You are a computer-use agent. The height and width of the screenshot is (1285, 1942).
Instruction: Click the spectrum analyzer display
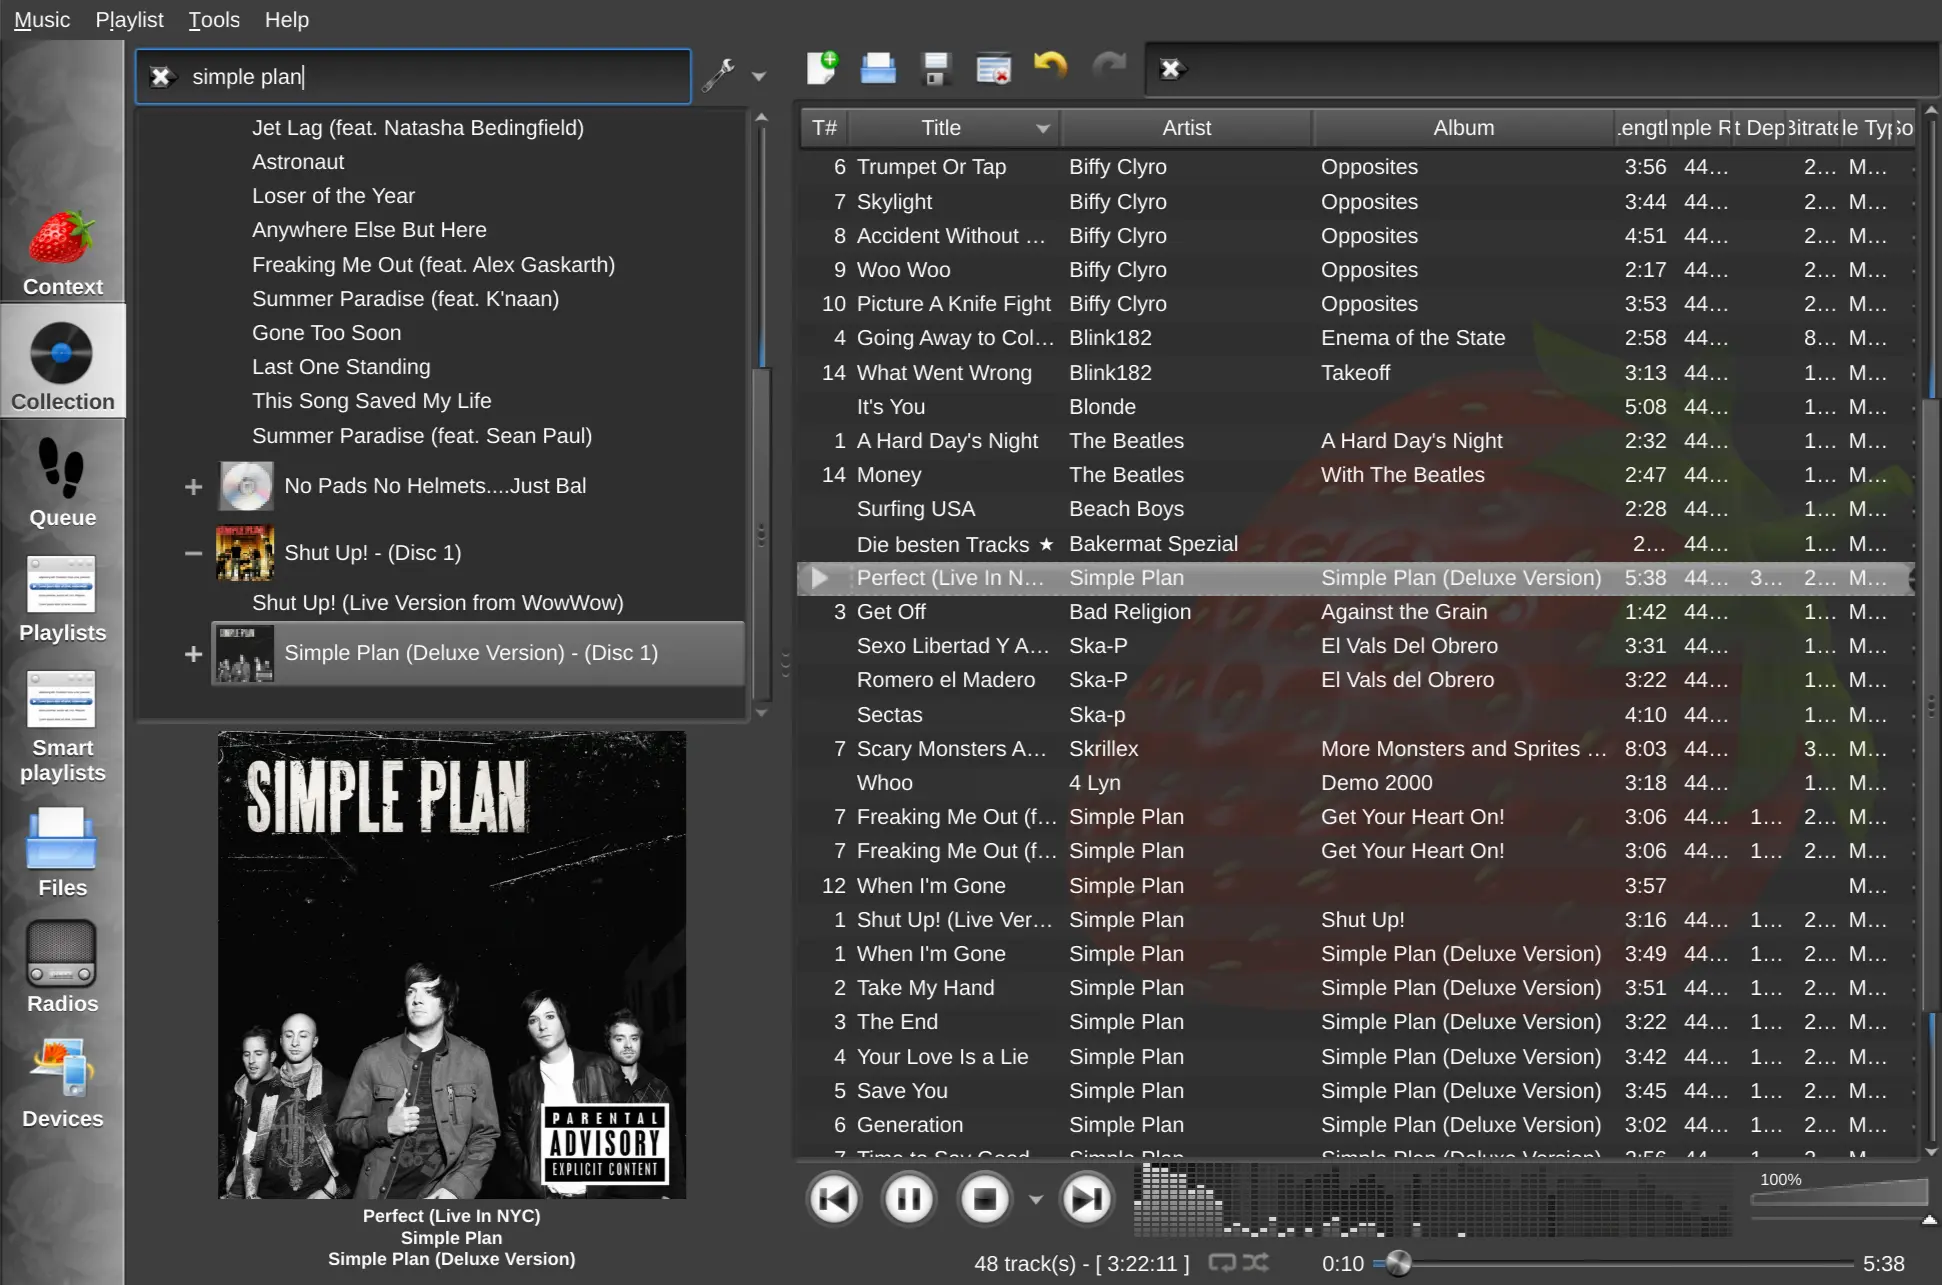point(1432,1201)
